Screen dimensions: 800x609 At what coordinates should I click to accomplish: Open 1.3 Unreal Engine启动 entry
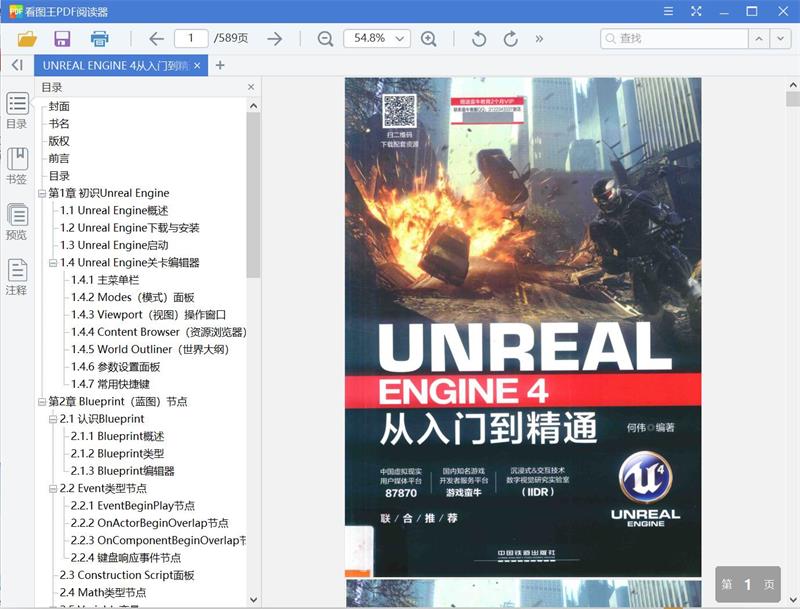tap(114, 245)
